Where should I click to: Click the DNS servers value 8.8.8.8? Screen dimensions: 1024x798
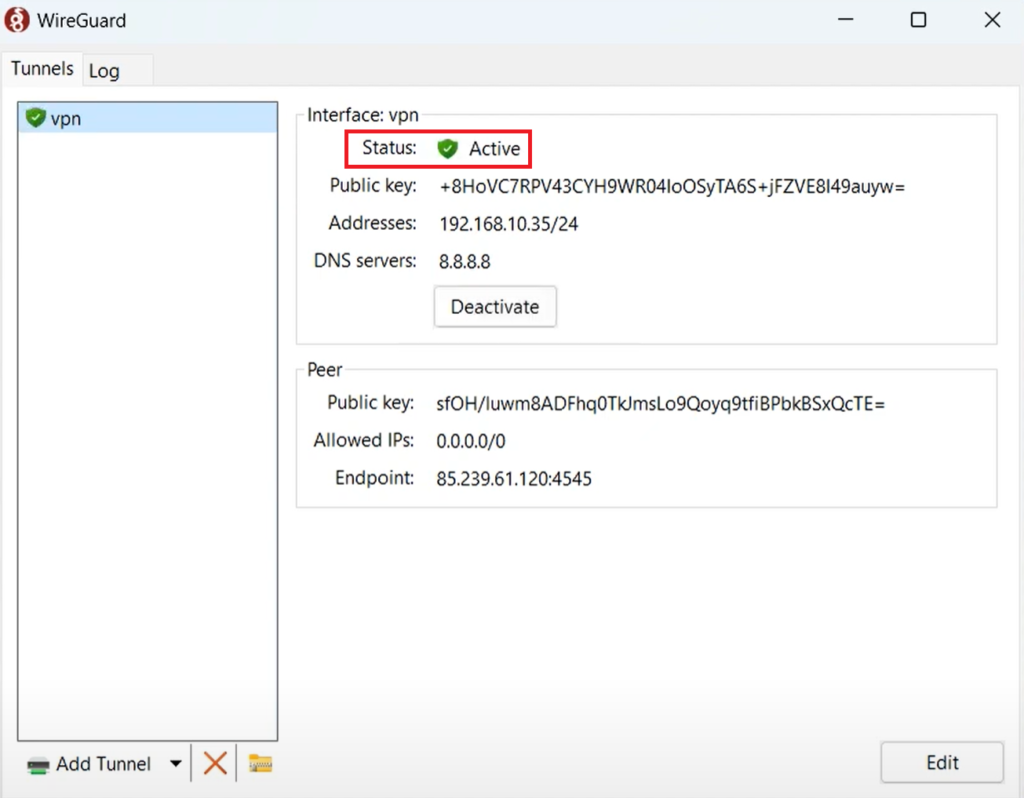464,261
